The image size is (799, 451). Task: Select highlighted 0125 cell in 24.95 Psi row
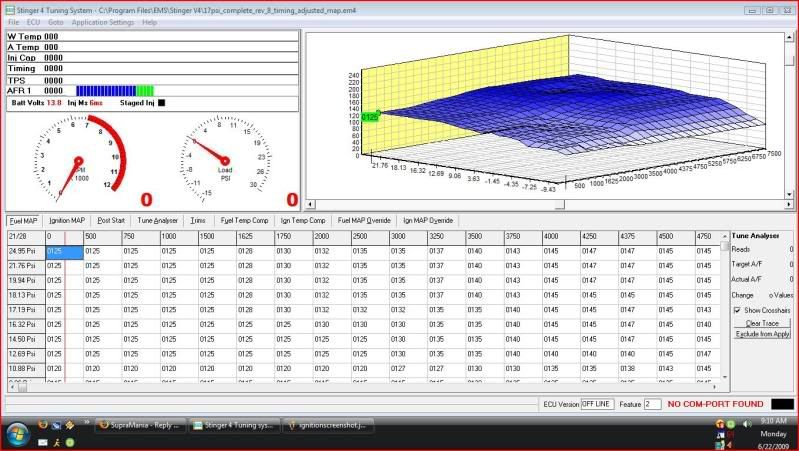(x=64, y=251)
